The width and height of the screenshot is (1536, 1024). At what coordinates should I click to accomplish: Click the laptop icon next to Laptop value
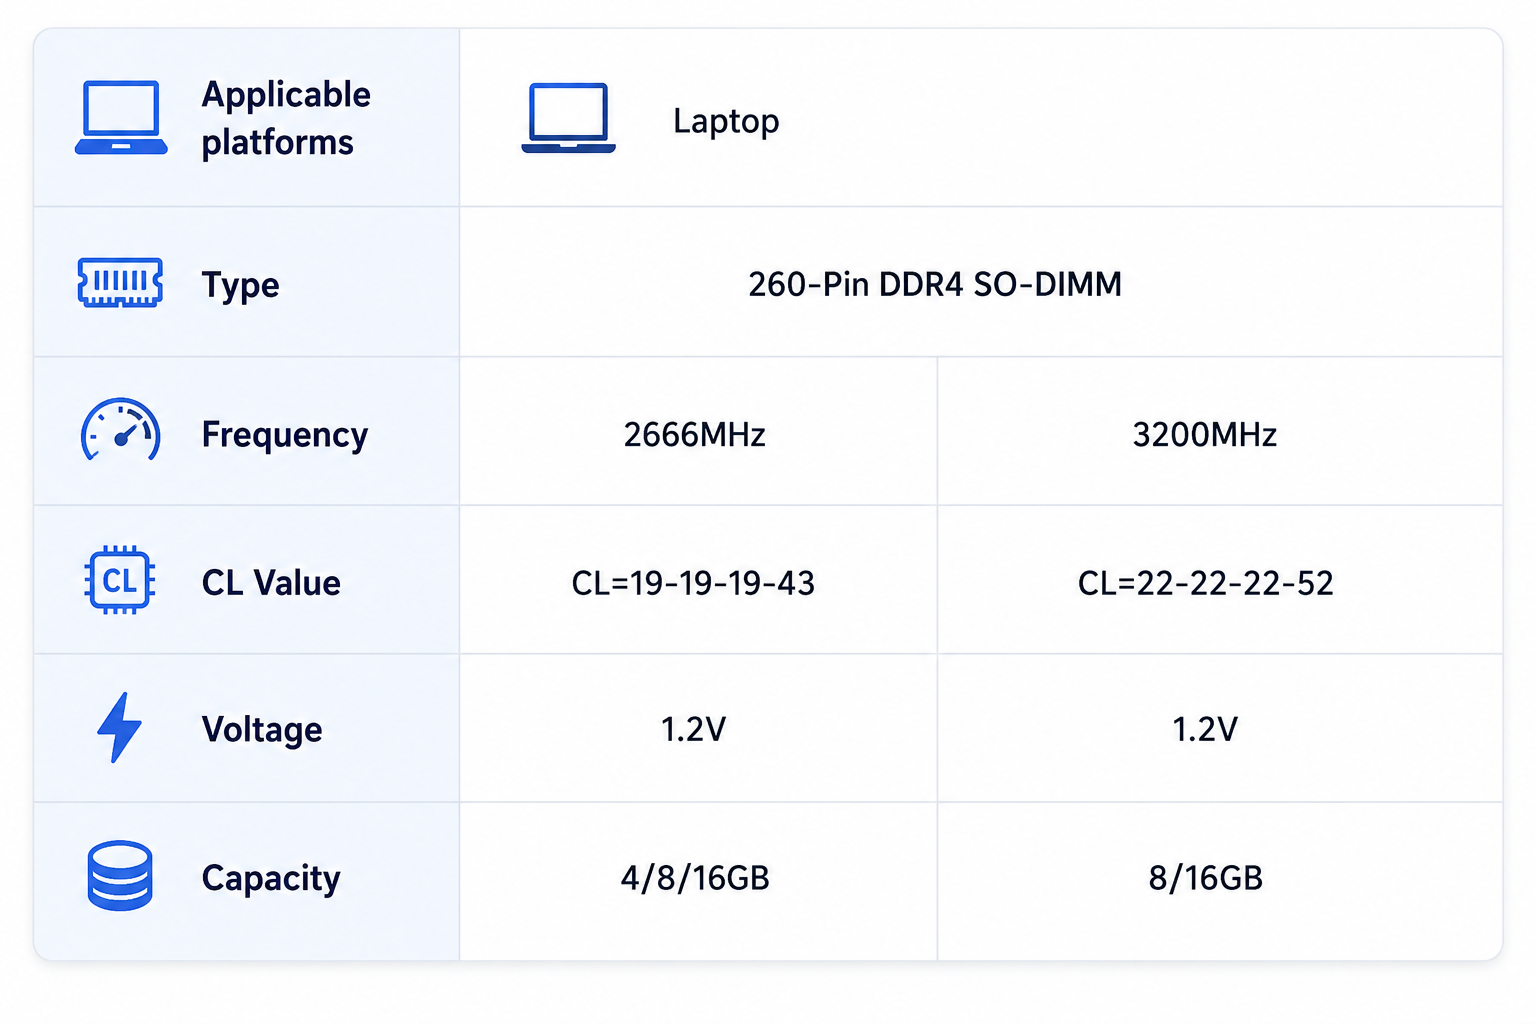pos(568,118)
